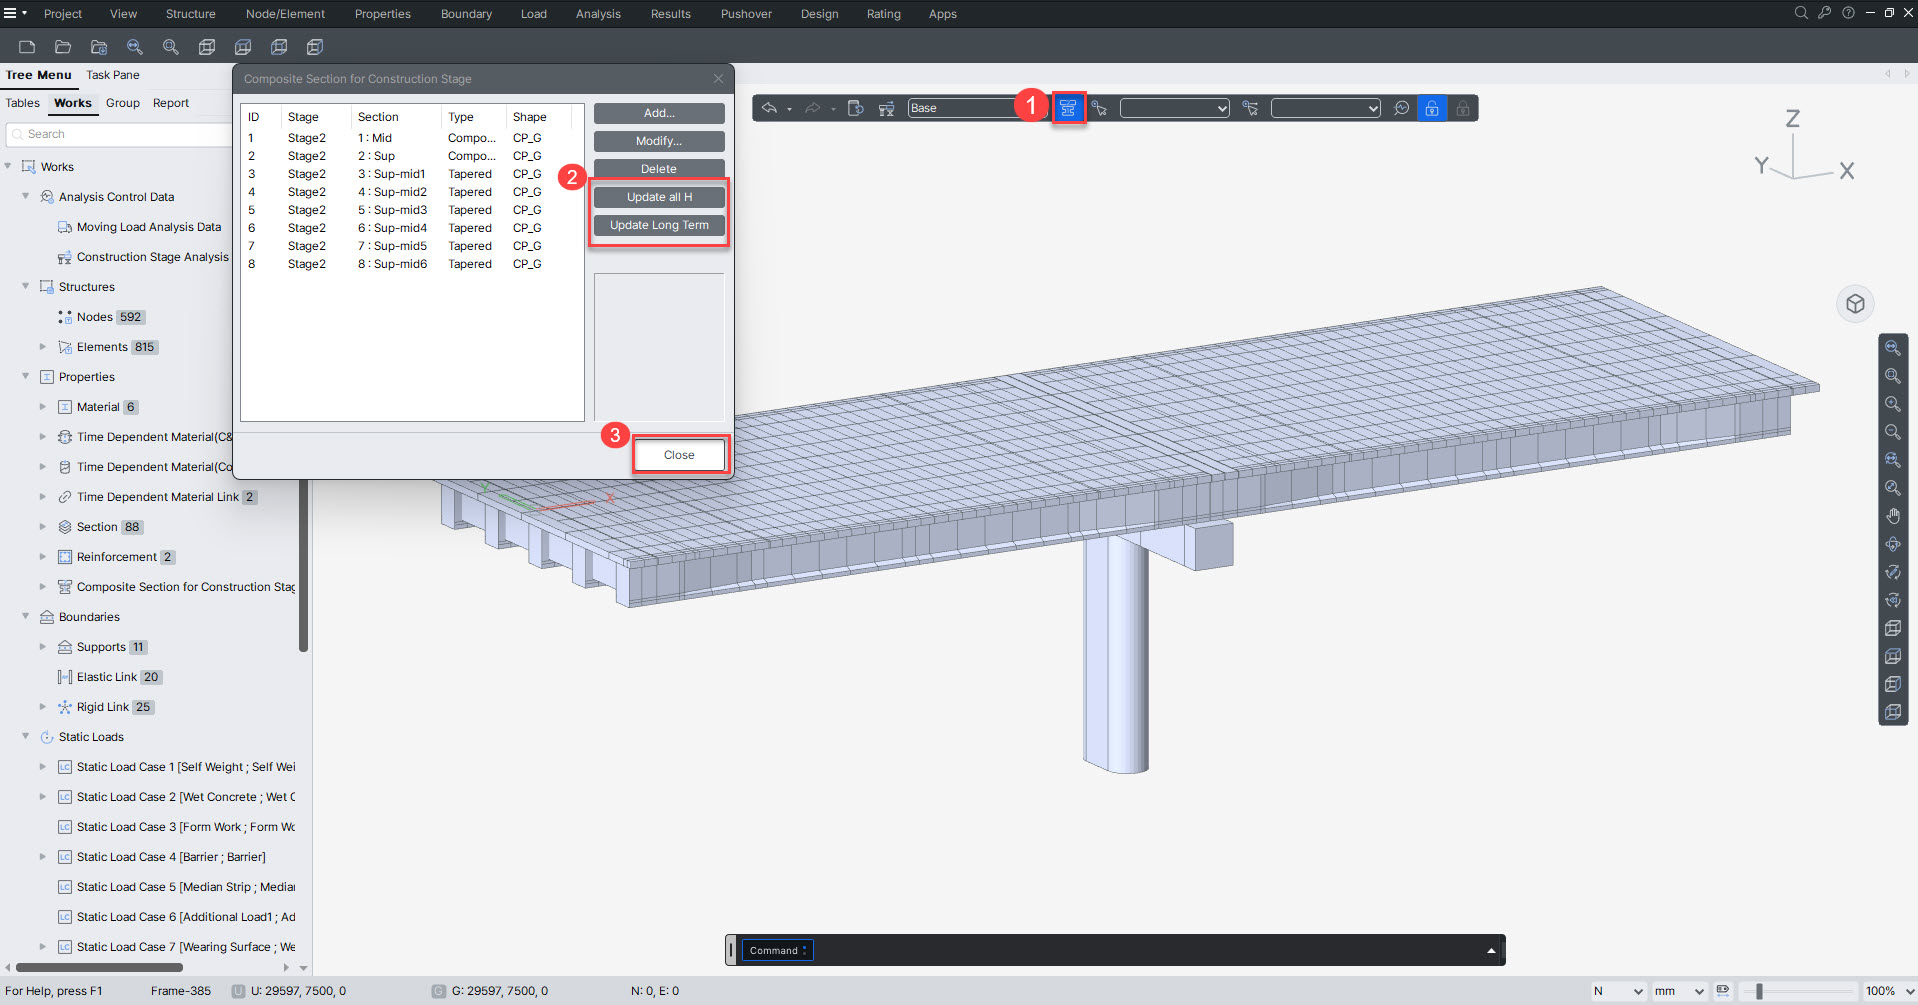Open the Node/Element menu

tap(285, 14)
